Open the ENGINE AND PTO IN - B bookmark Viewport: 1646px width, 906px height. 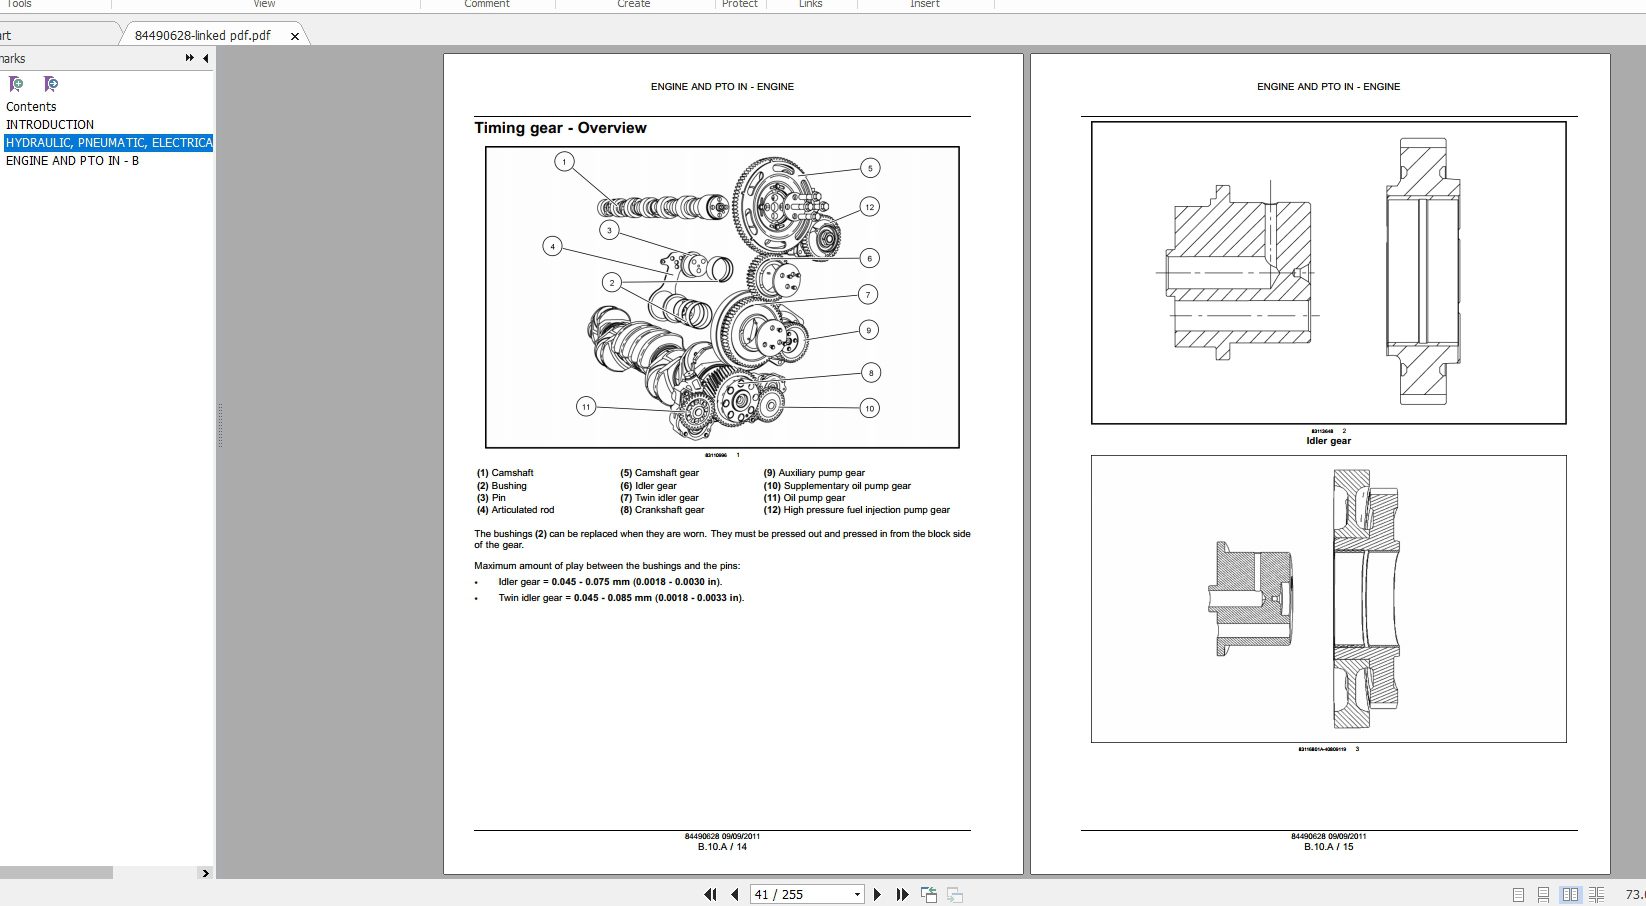click(x=71, y=161)
